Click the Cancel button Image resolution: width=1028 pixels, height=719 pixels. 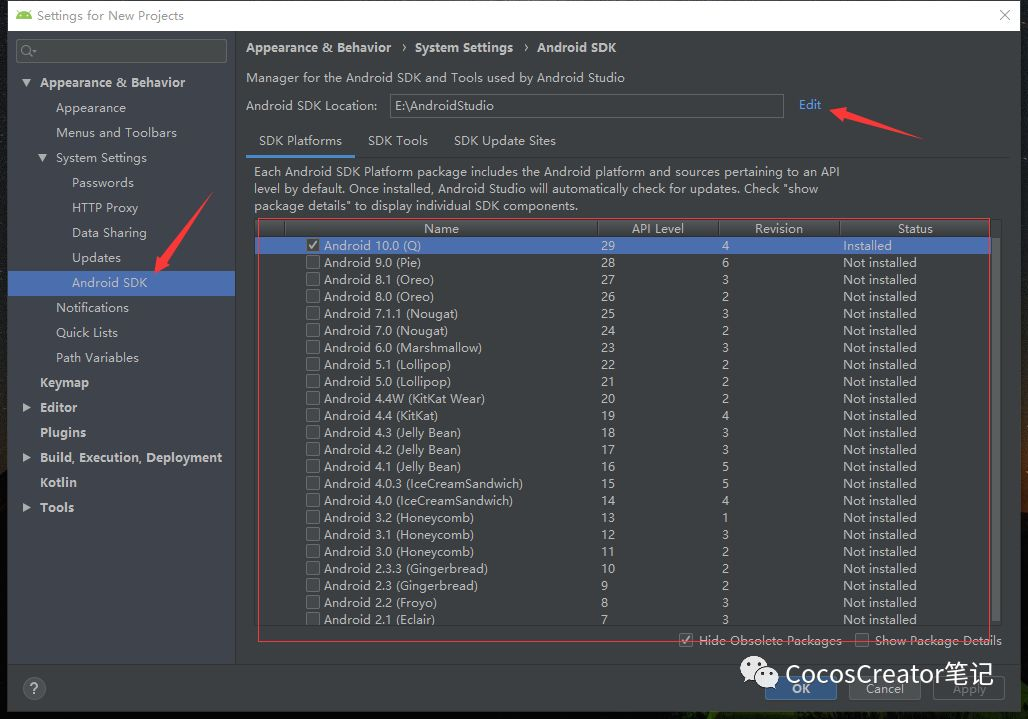[884, 689]
